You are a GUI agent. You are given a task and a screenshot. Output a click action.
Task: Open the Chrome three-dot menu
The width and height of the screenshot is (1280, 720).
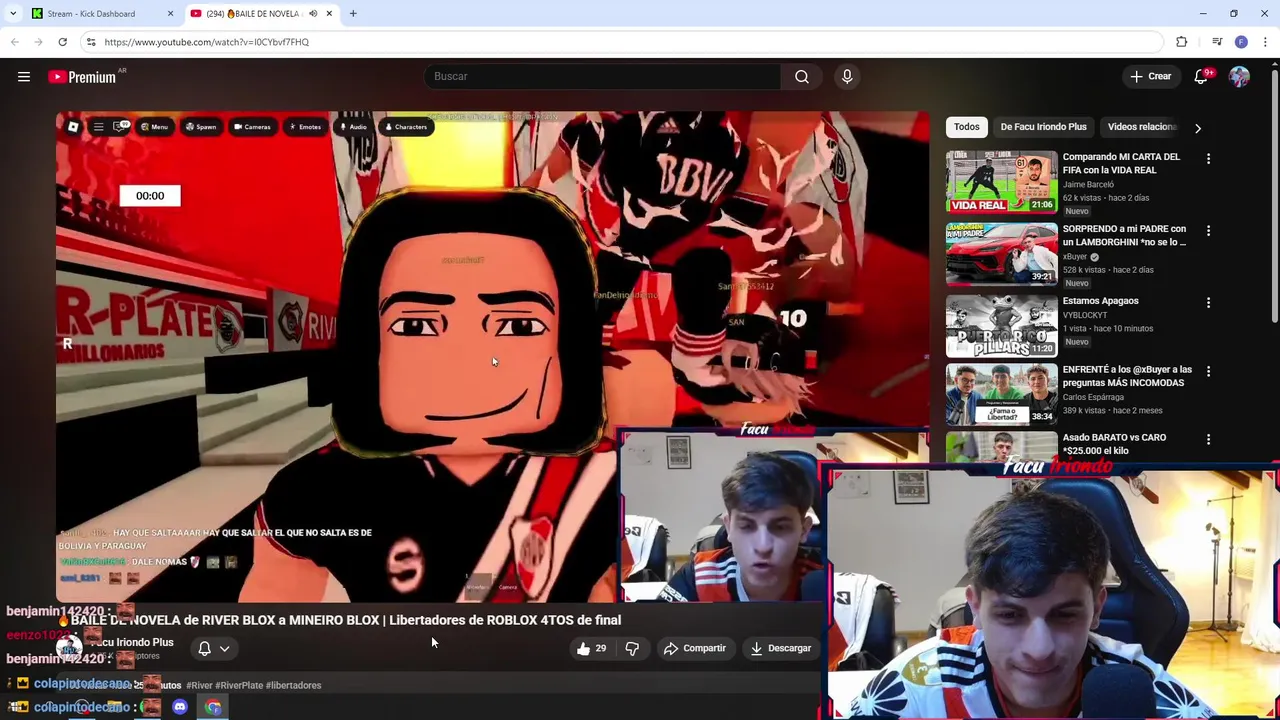tap(1265, 42)
